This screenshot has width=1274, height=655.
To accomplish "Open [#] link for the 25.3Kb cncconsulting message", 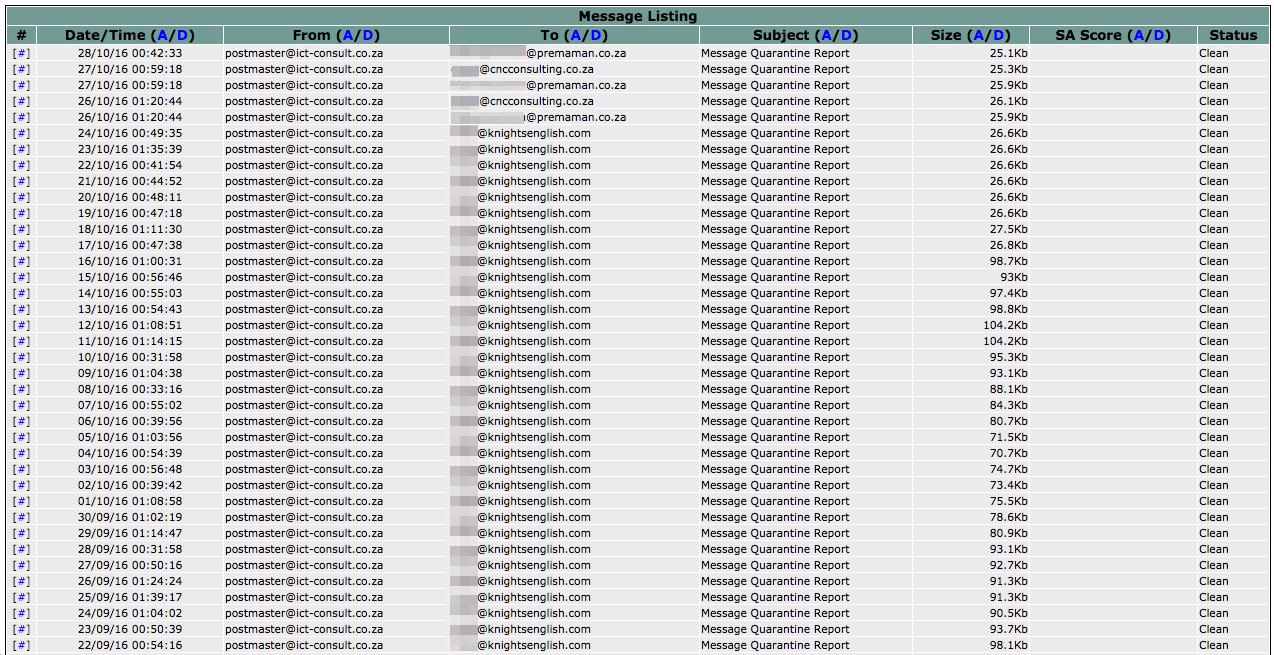I will pyautogui.click(x=21, y=69).
